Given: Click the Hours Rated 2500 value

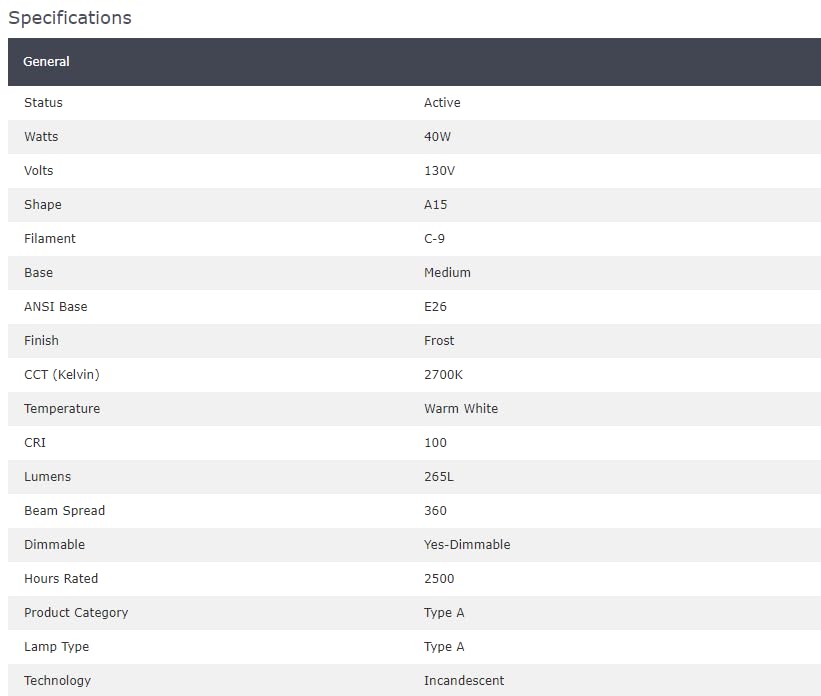Looking at the screenshot, I should point(439,579).
